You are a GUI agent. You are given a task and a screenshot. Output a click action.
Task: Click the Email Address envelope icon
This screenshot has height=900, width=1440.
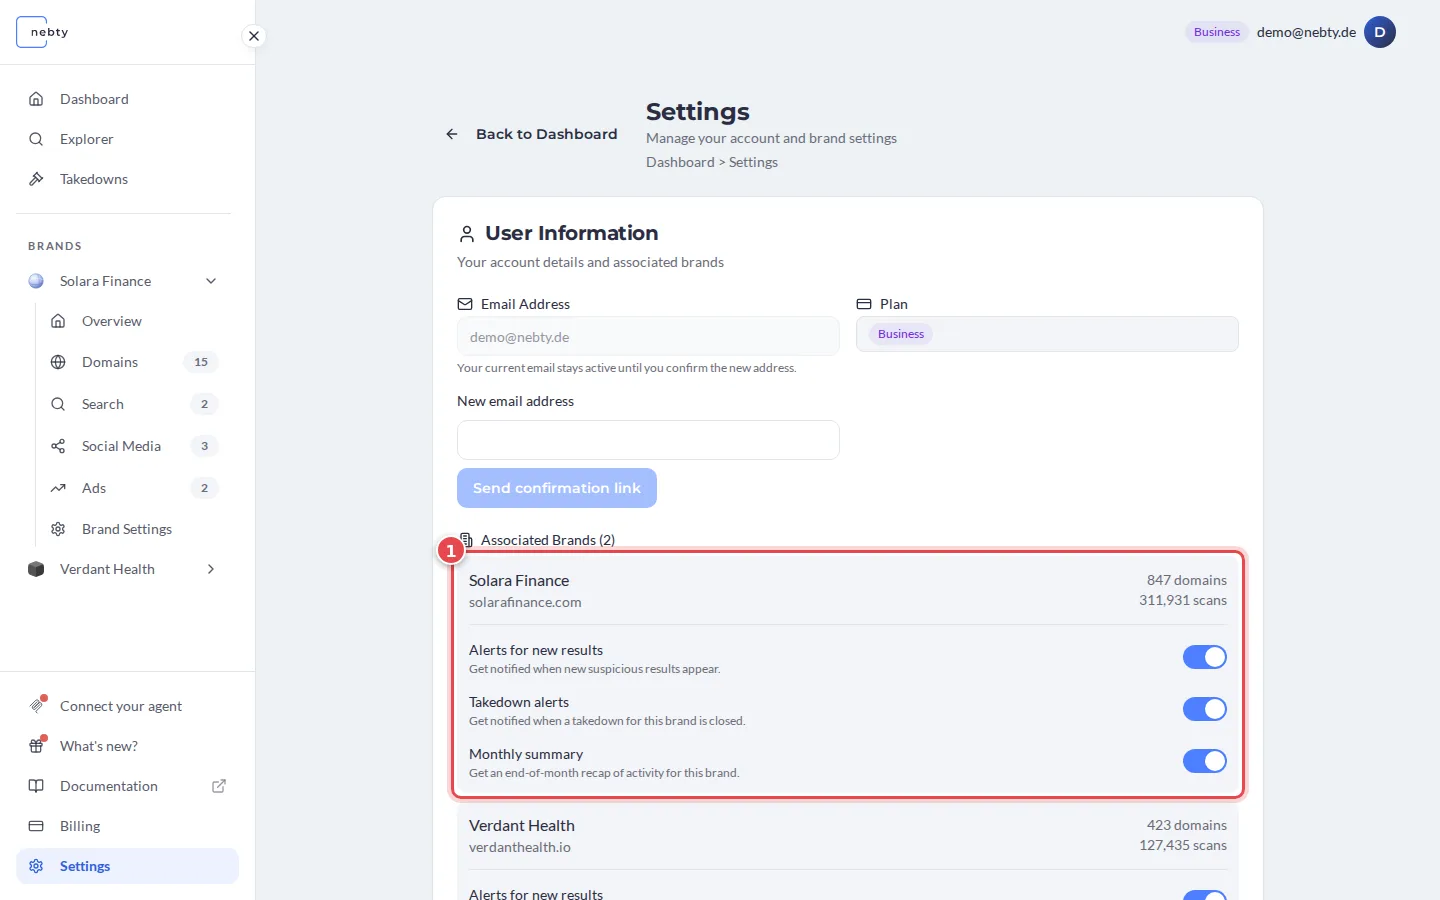tap(465, 304)
